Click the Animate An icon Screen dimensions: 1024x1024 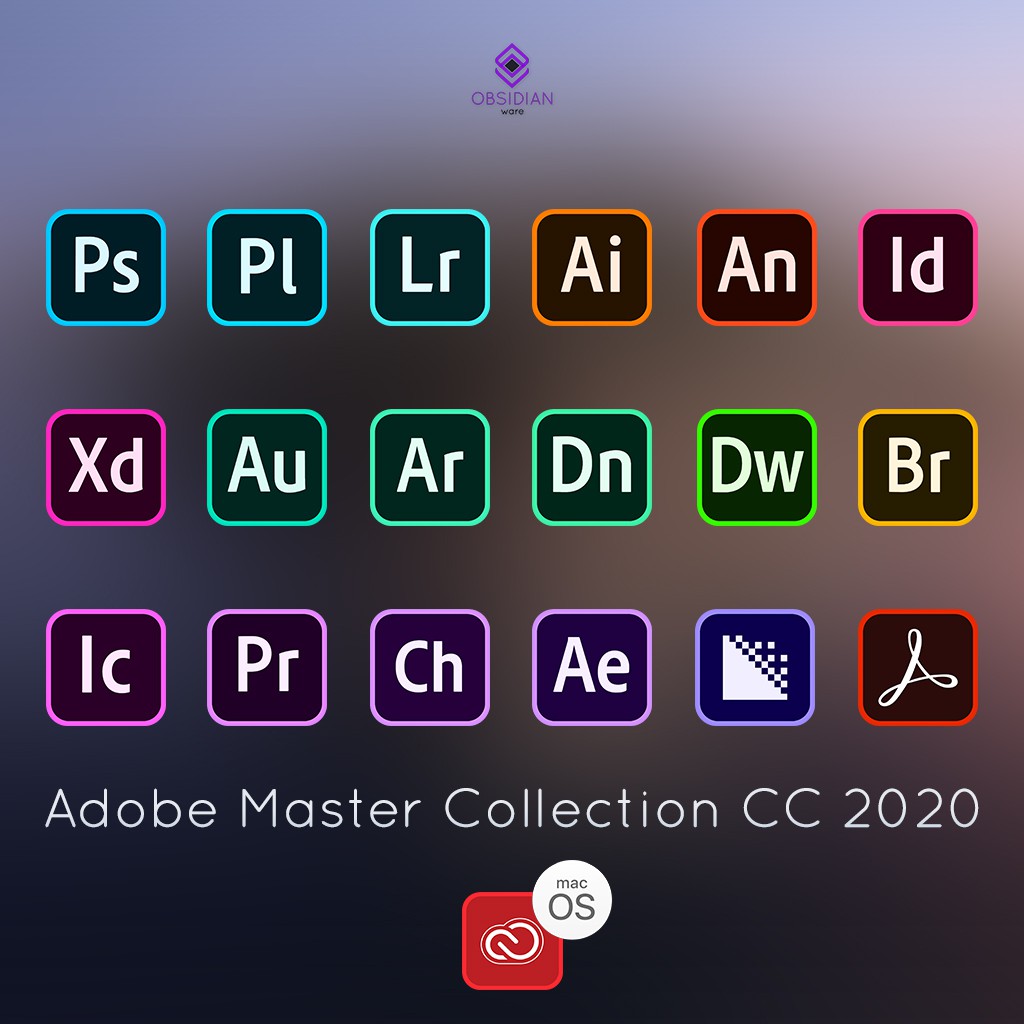(x=756, y=267)
